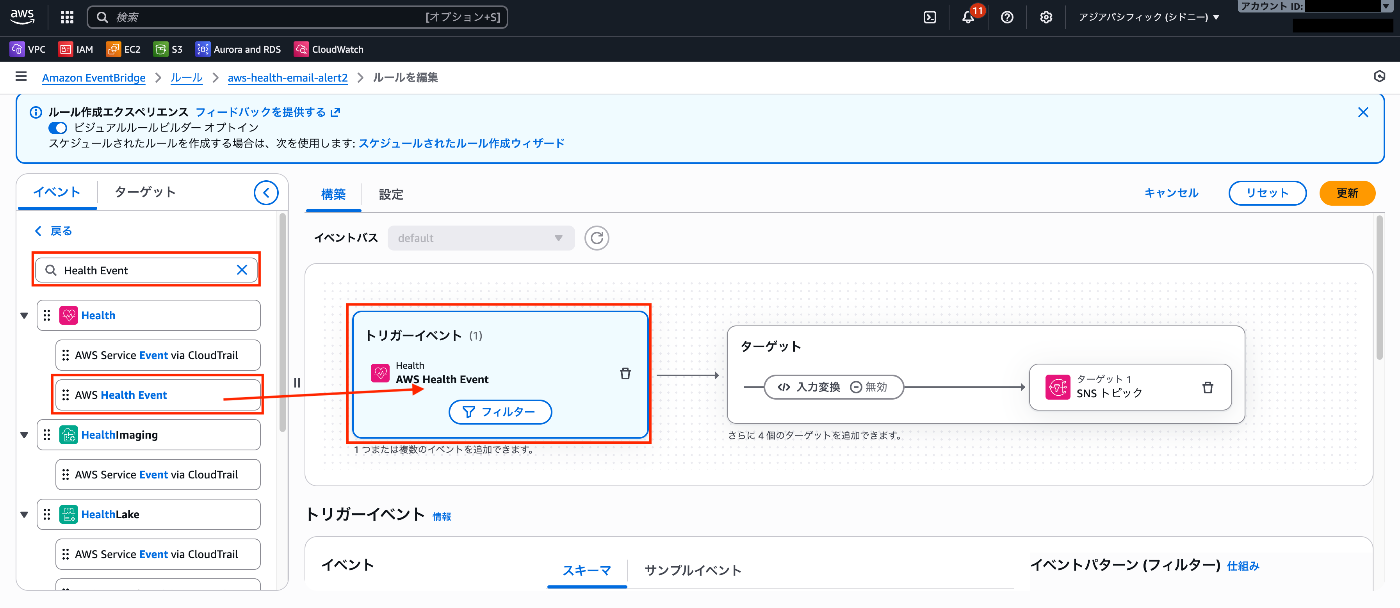Switch to the events tab in left panel
Image resolution: width=1400 pixels, height=608 pixels.
[x=57, y=192]
